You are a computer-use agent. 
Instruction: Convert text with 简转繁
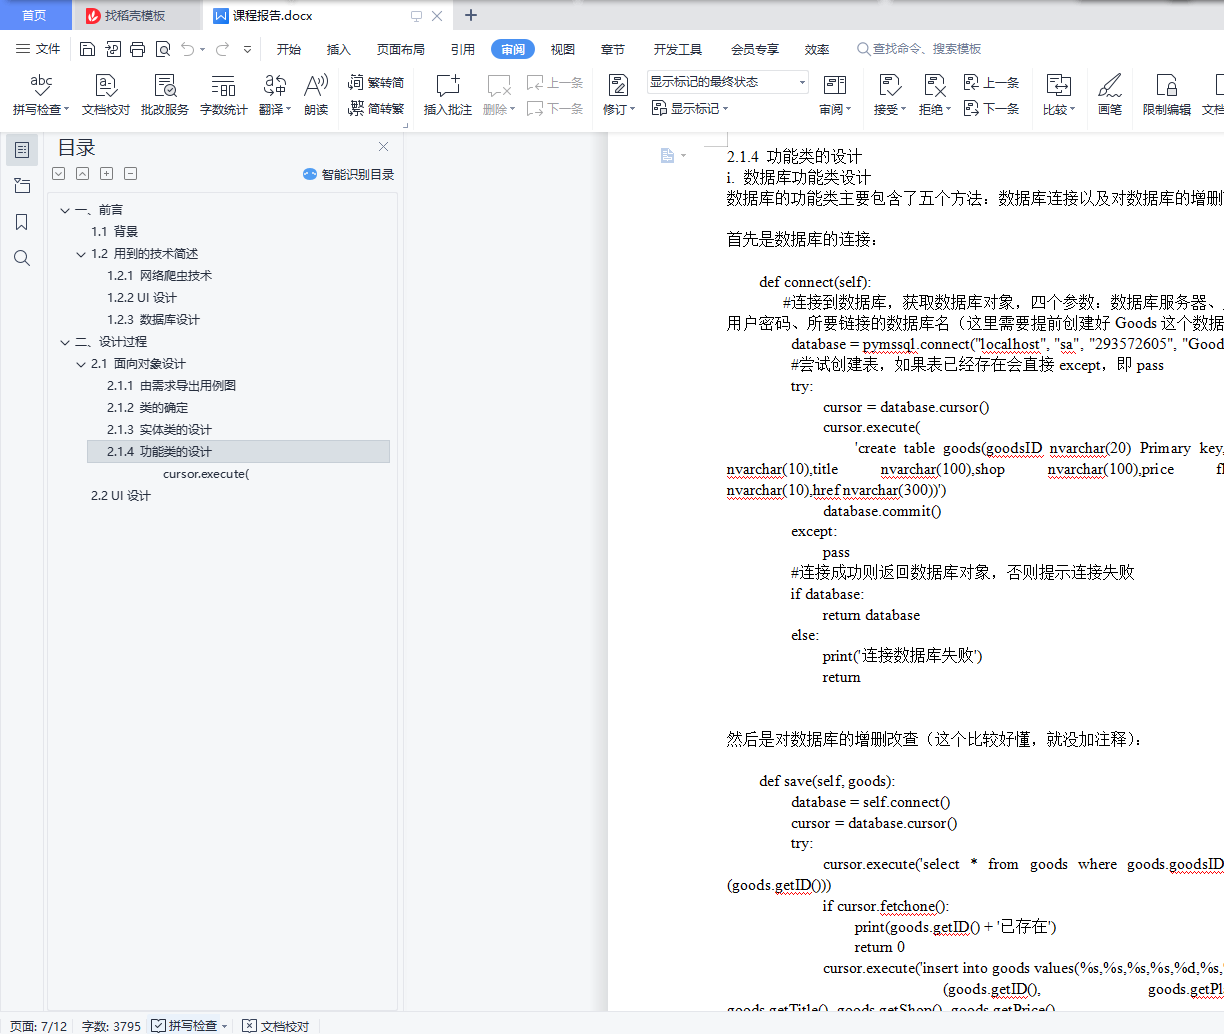click(x=376, y=108)
